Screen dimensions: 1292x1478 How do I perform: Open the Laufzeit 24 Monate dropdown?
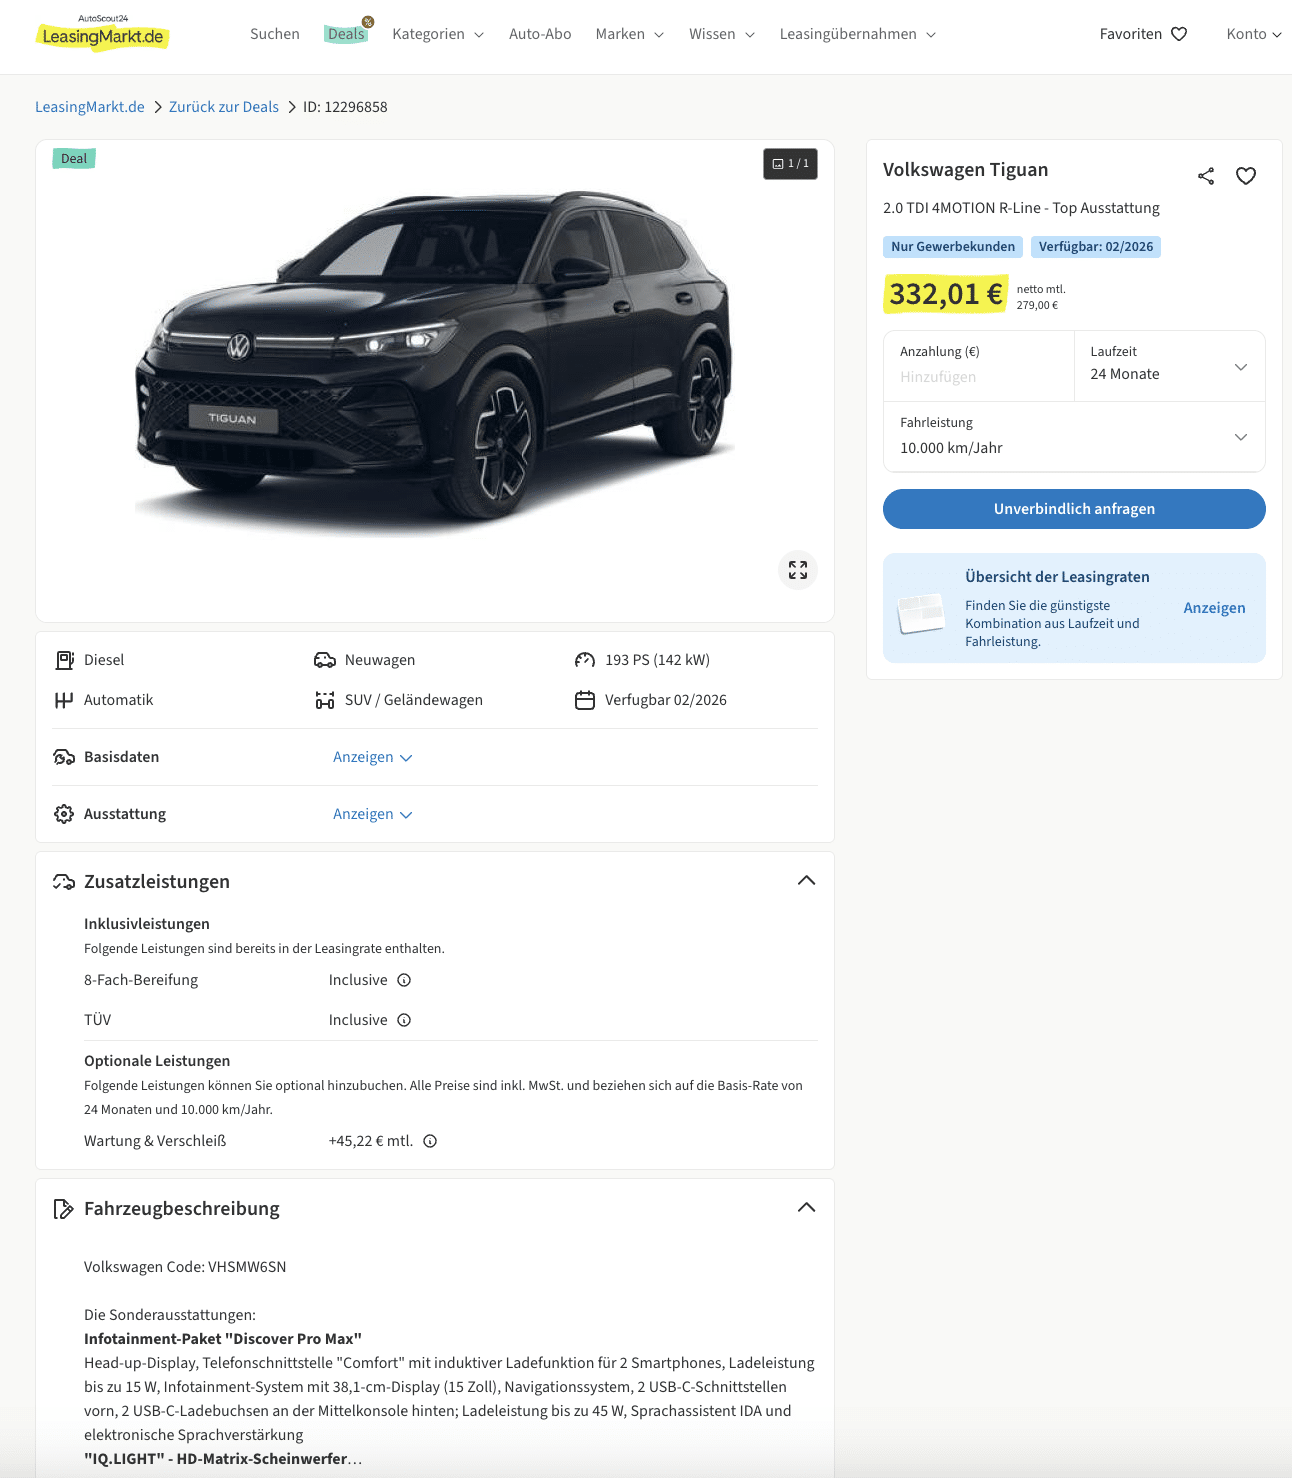pos(1169,366)
